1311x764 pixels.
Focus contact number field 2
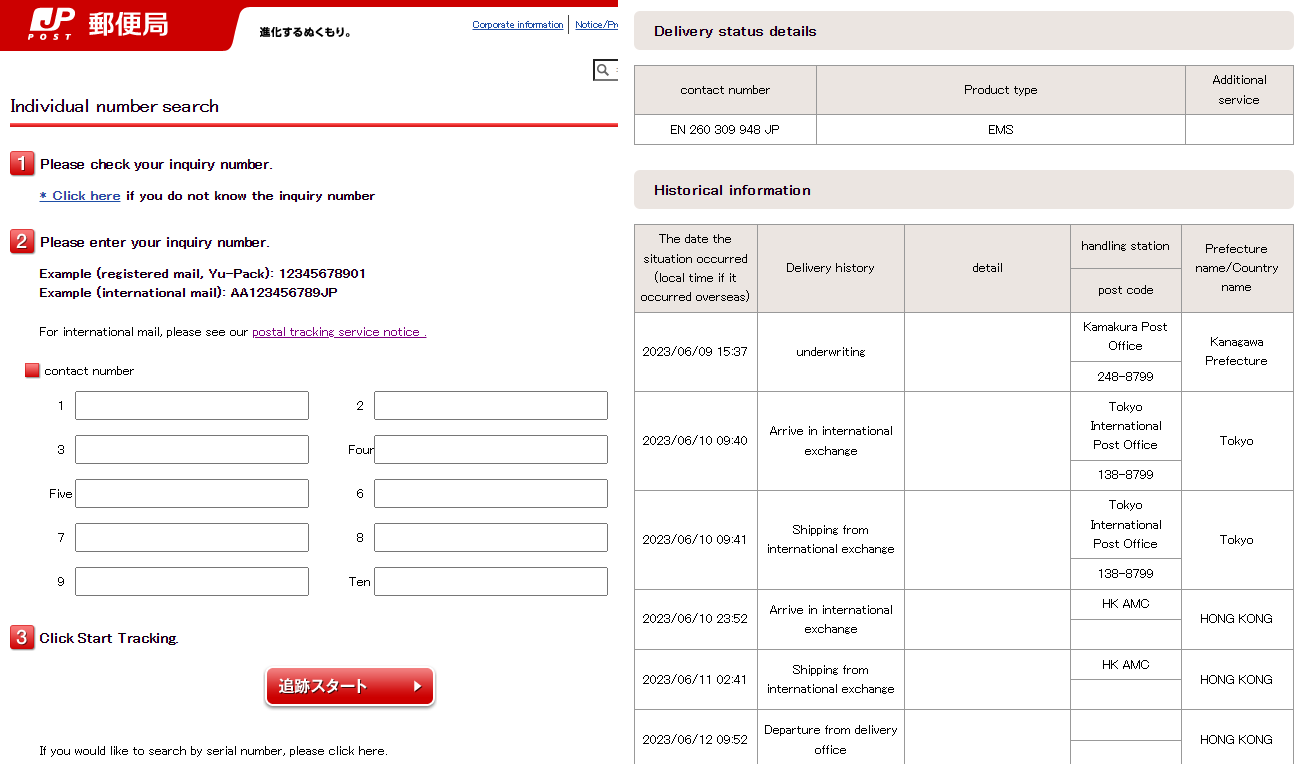(491, 405)
